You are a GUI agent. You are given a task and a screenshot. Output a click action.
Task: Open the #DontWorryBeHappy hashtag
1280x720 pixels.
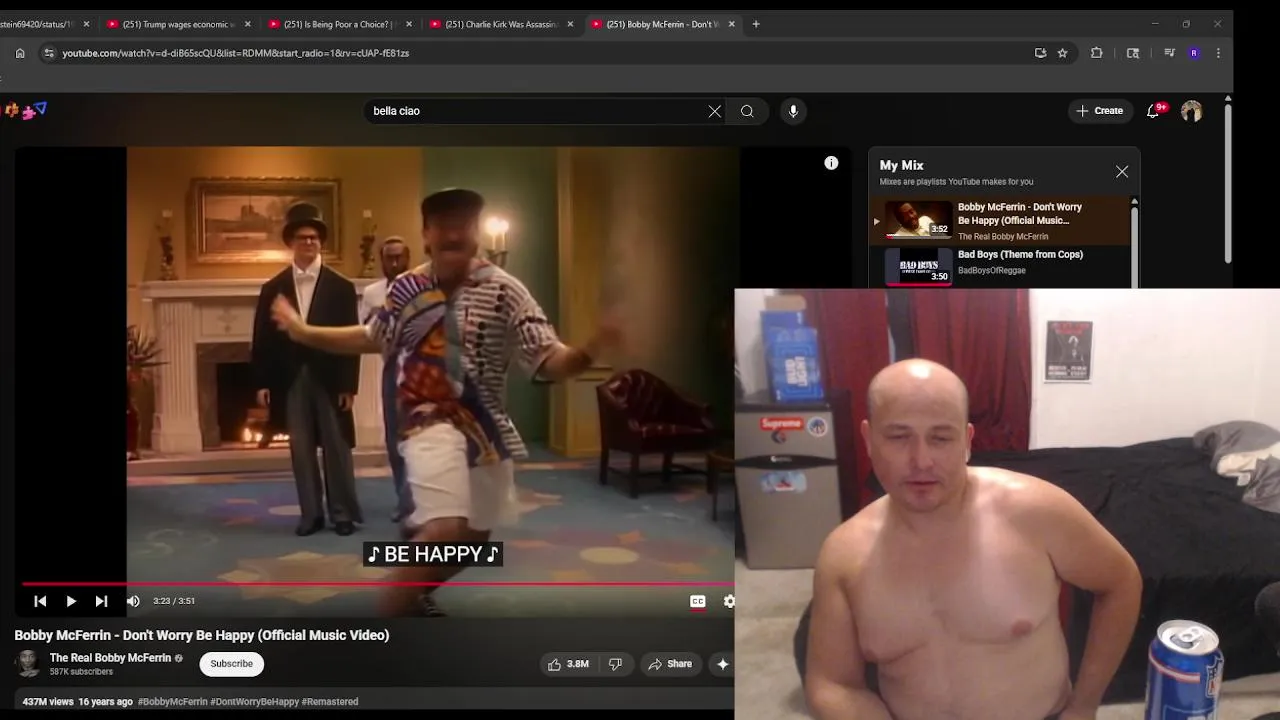click(254, 702)
